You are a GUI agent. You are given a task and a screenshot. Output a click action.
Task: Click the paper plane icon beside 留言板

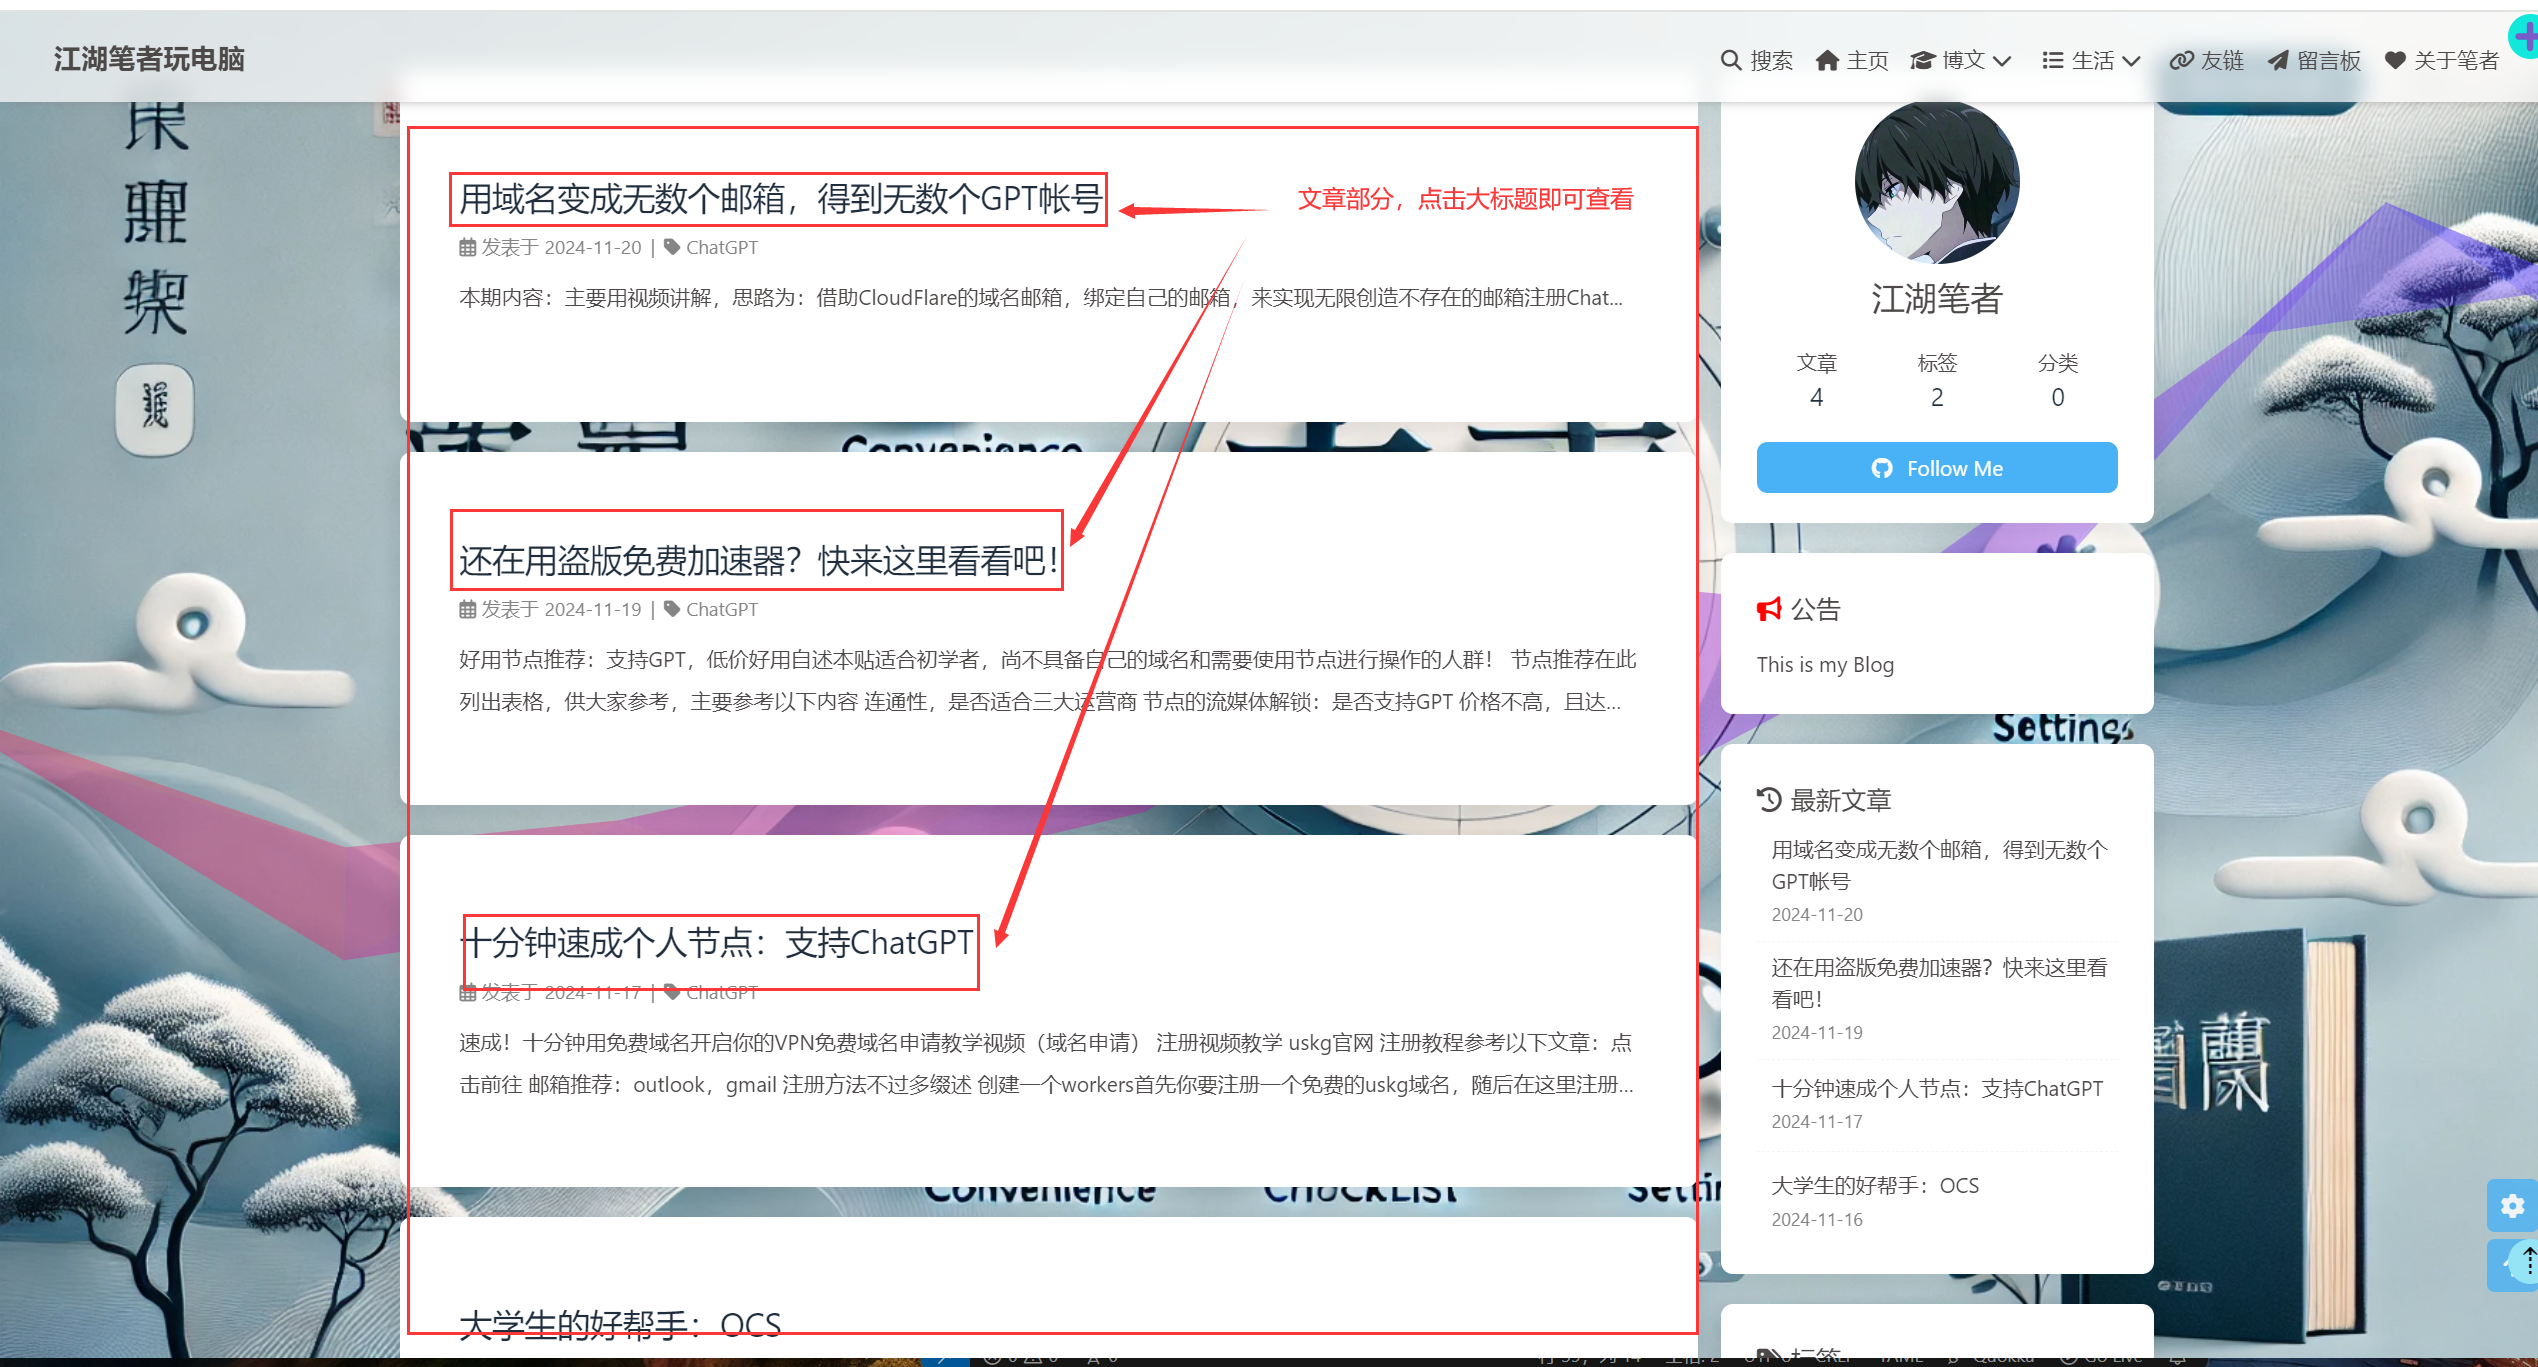click(x=2278, y=61)
